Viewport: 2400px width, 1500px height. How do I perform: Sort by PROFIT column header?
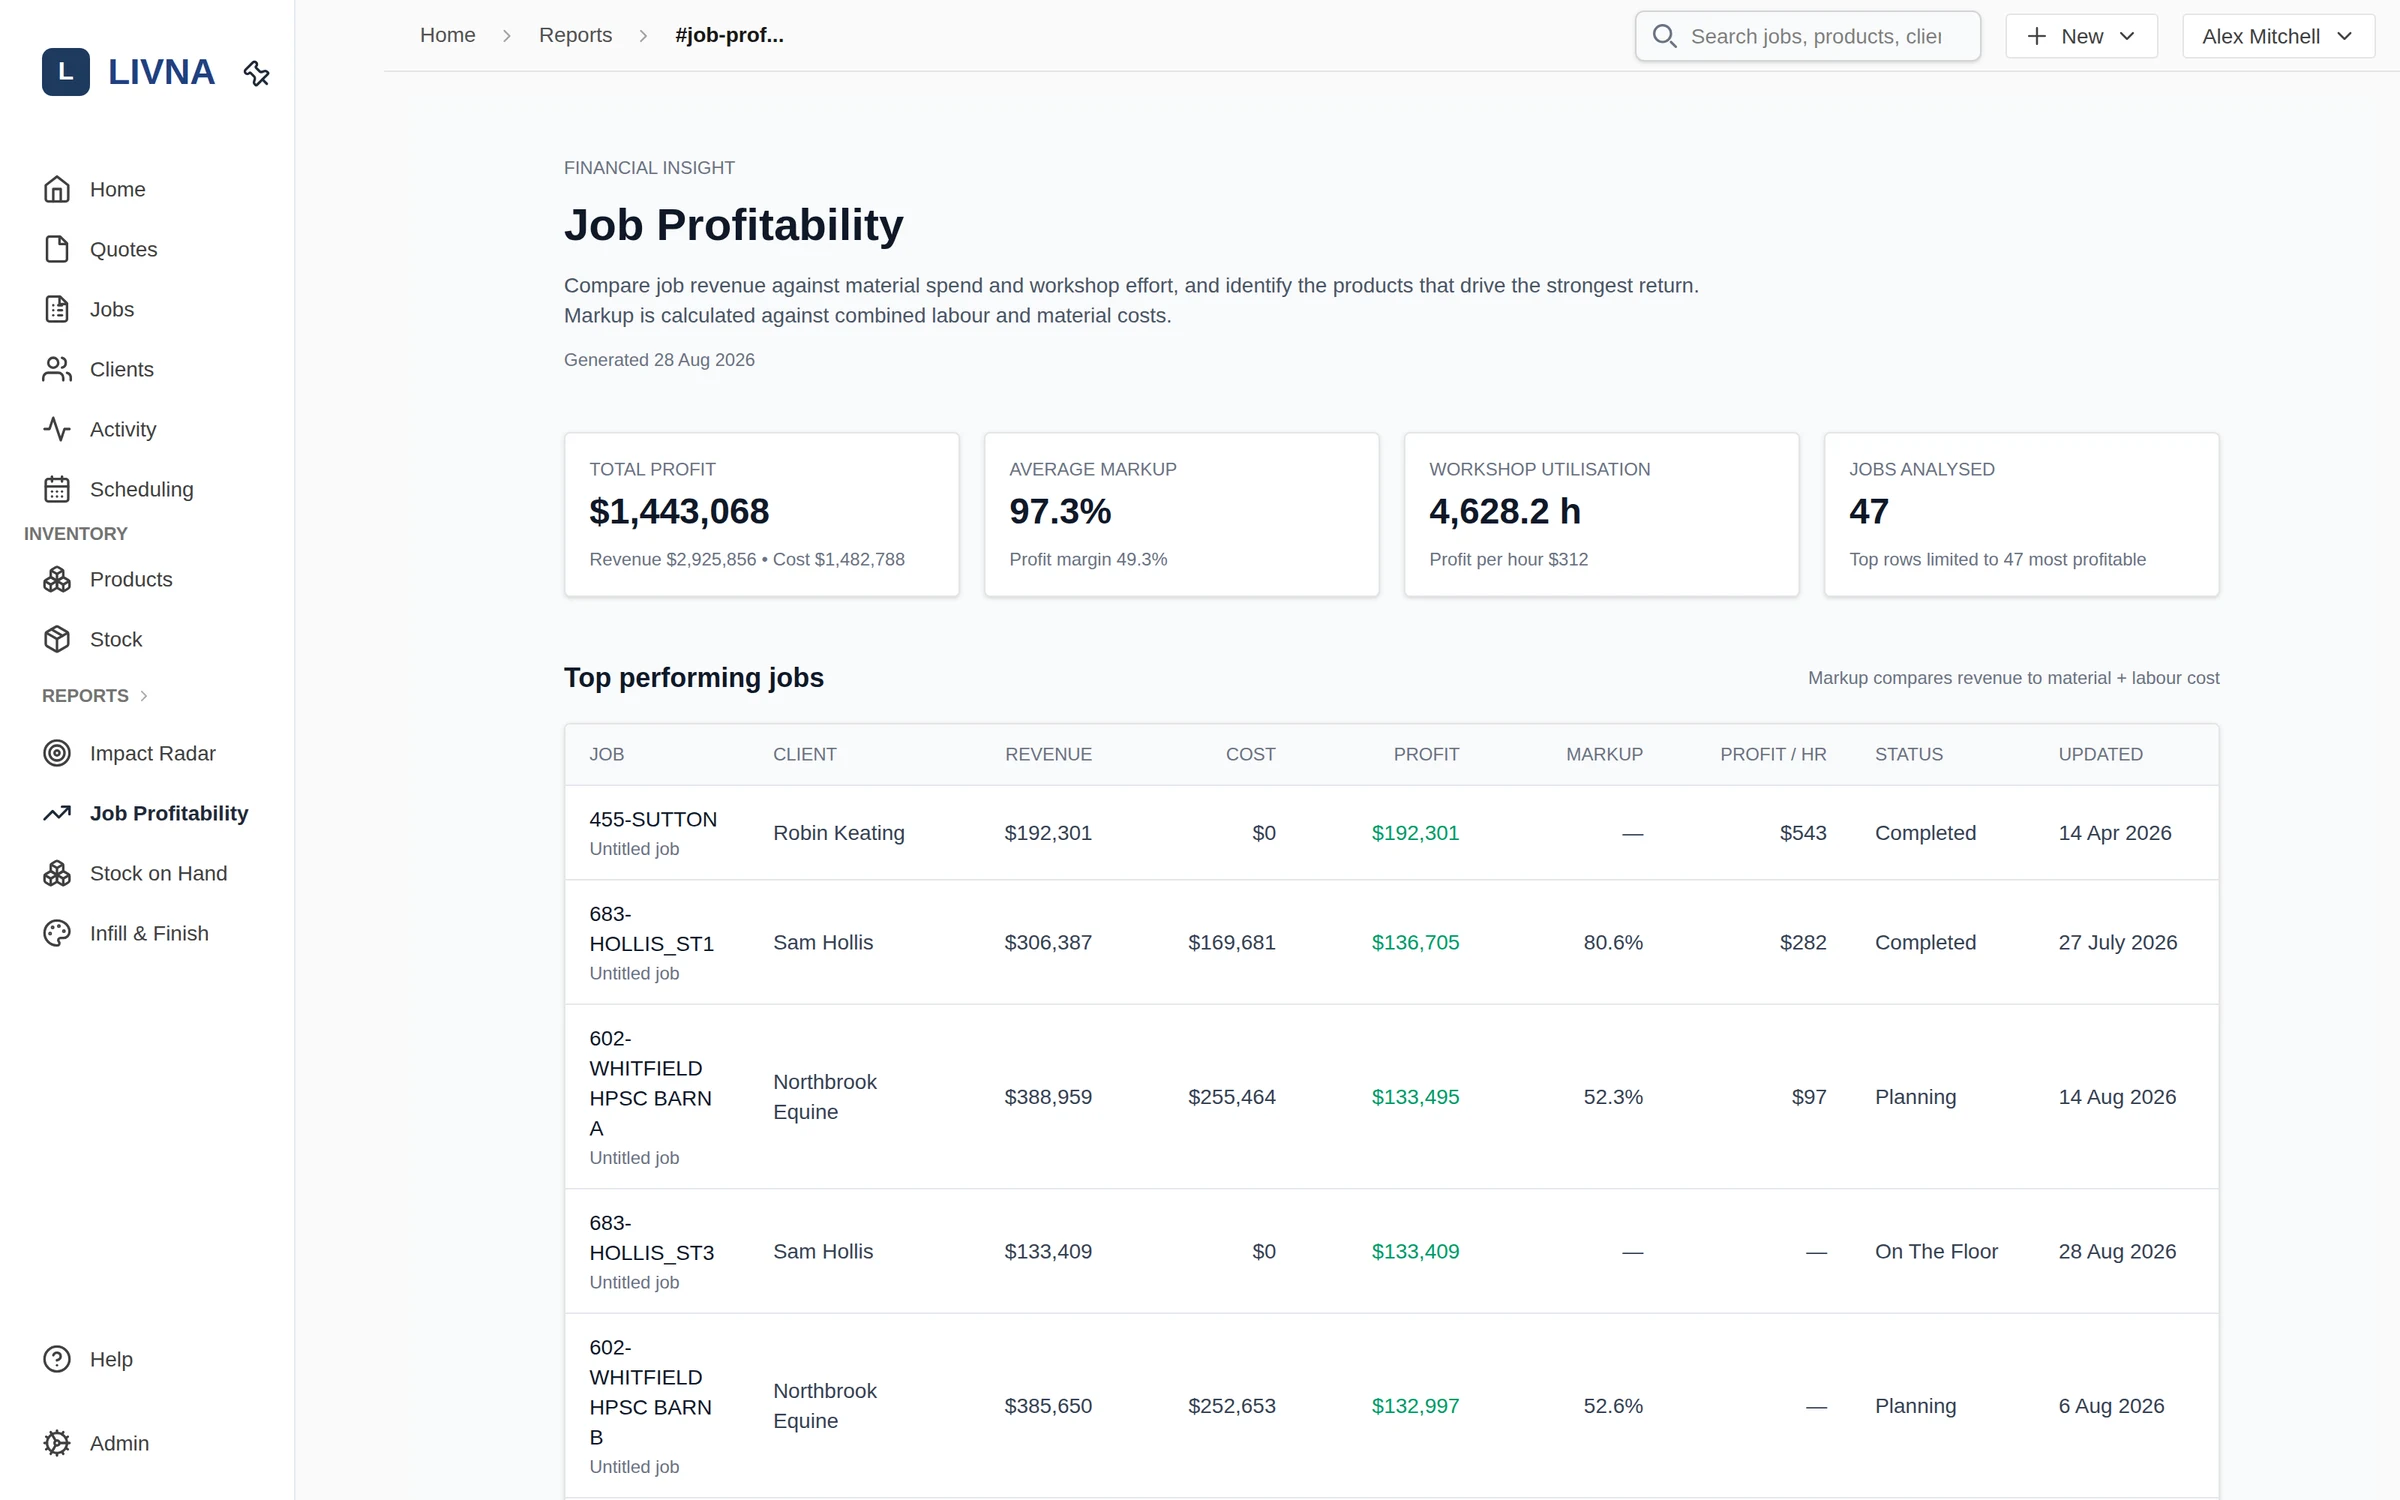click(x=1426, y=754)
